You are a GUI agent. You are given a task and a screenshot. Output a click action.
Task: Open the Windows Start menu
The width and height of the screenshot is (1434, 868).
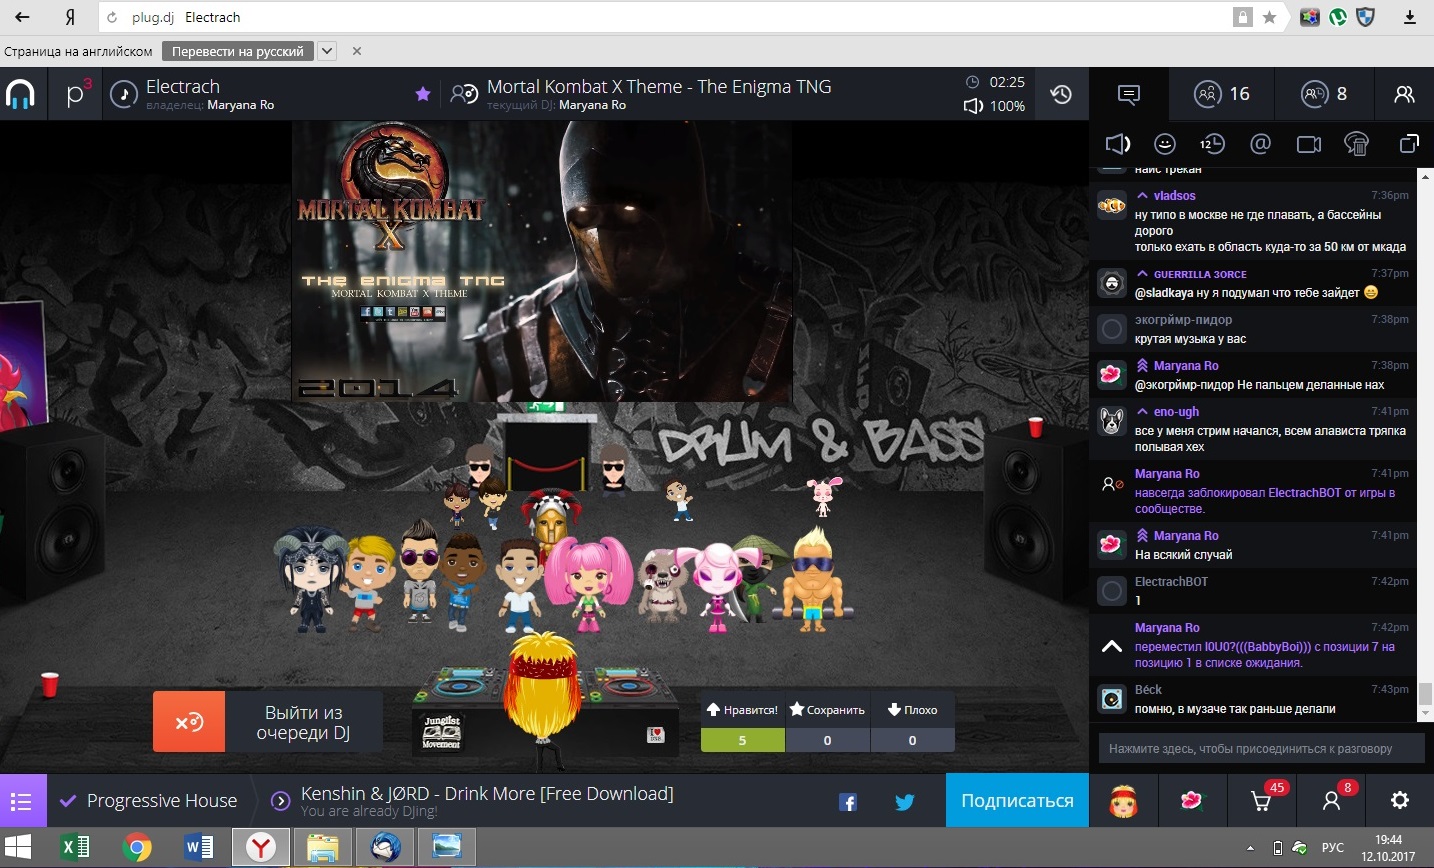[19, 848]
